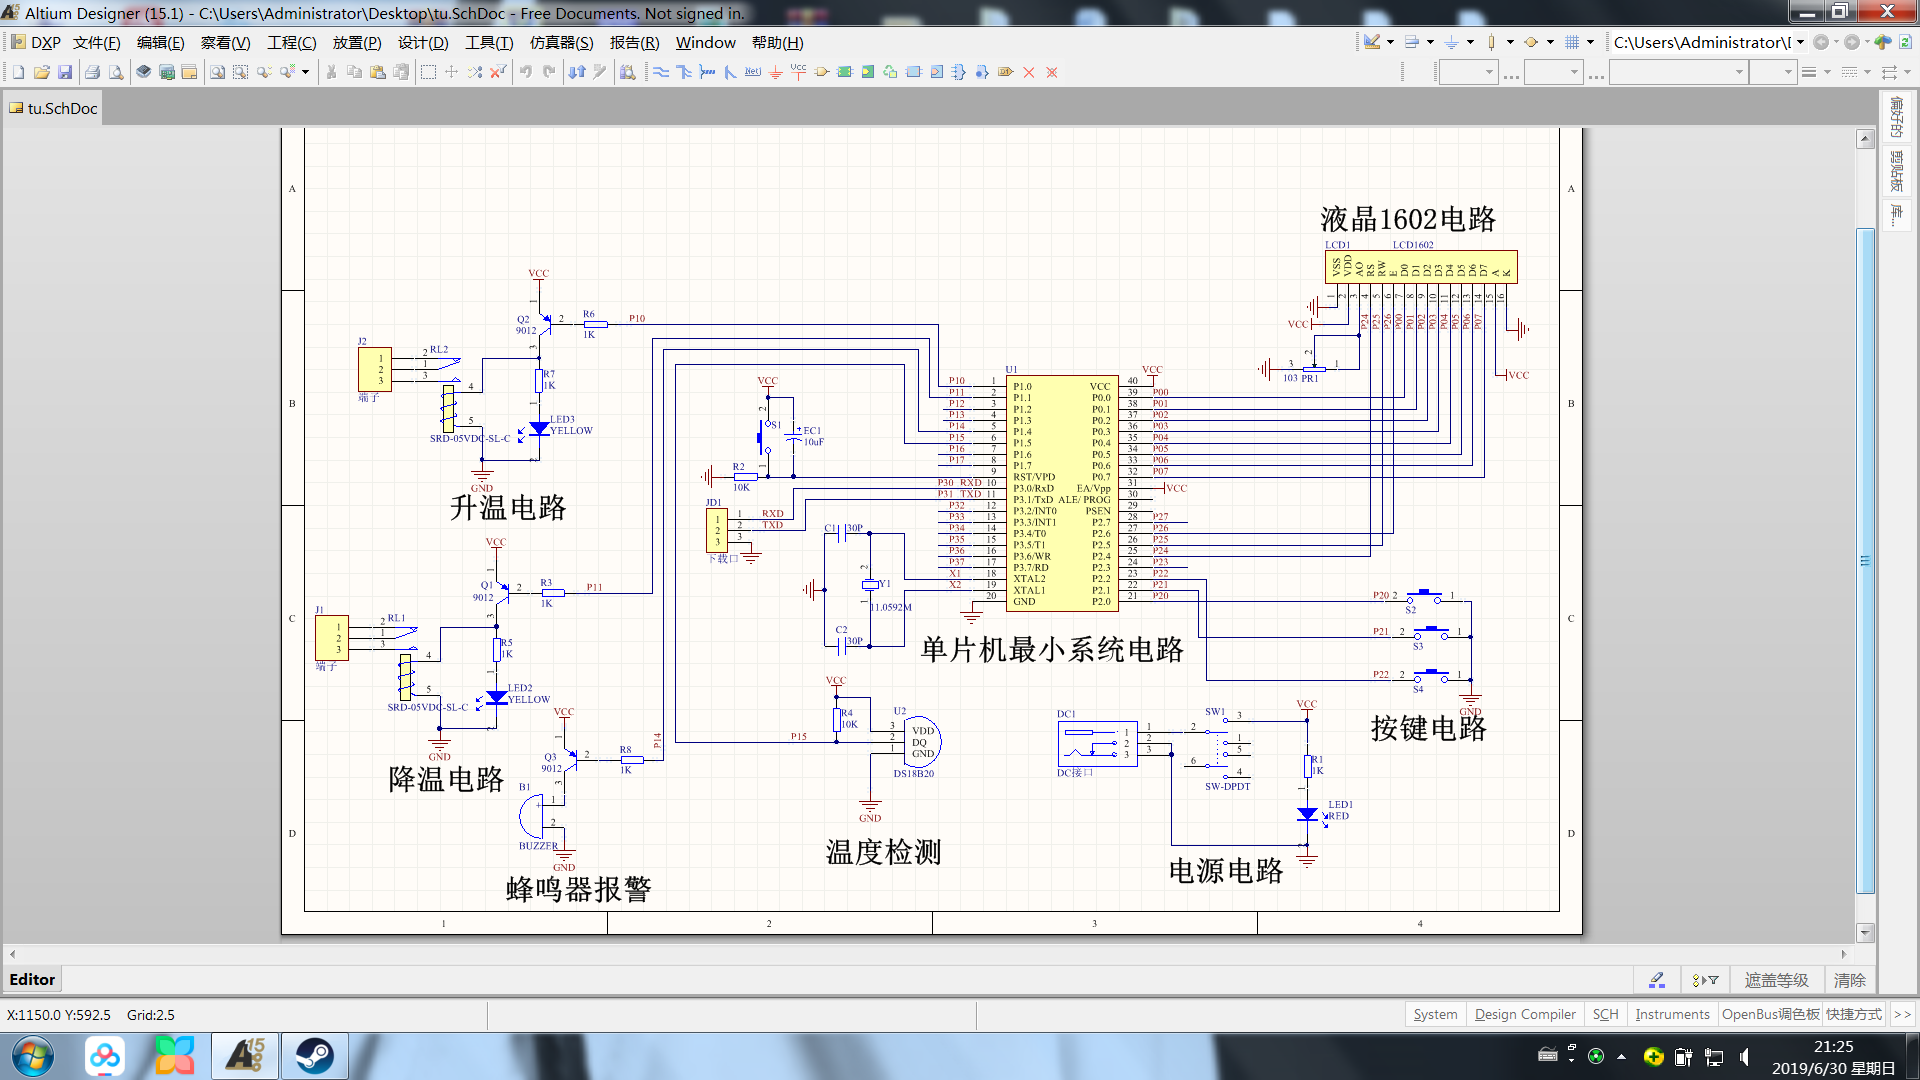This screenshot has height=1080, width=1920.
Task: Click the 清除 clear button
Action: [1849, 980]
